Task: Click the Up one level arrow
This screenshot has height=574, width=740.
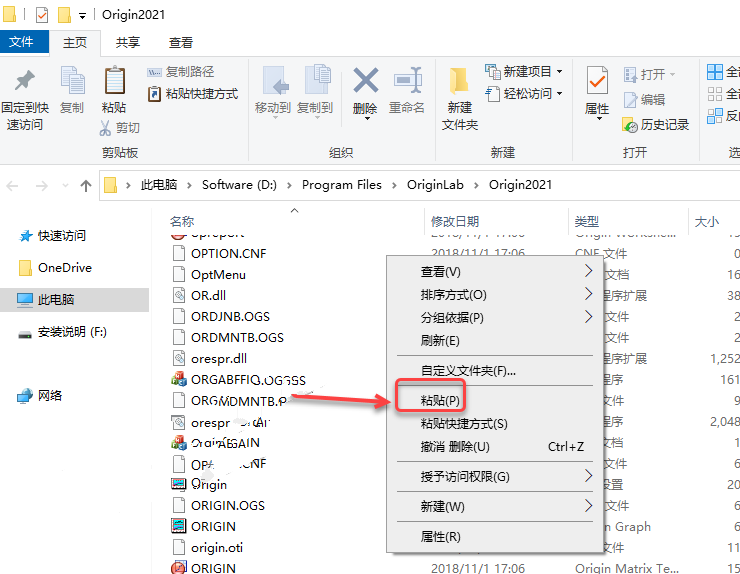Action: [x=85, y=186]
